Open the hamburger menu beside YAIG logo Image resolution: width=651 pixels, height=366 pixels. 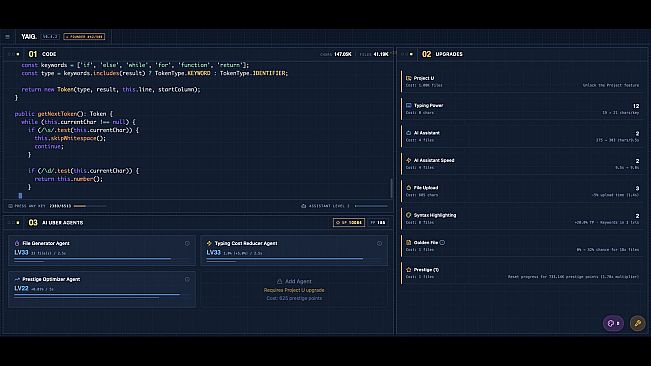click(7, 37)
